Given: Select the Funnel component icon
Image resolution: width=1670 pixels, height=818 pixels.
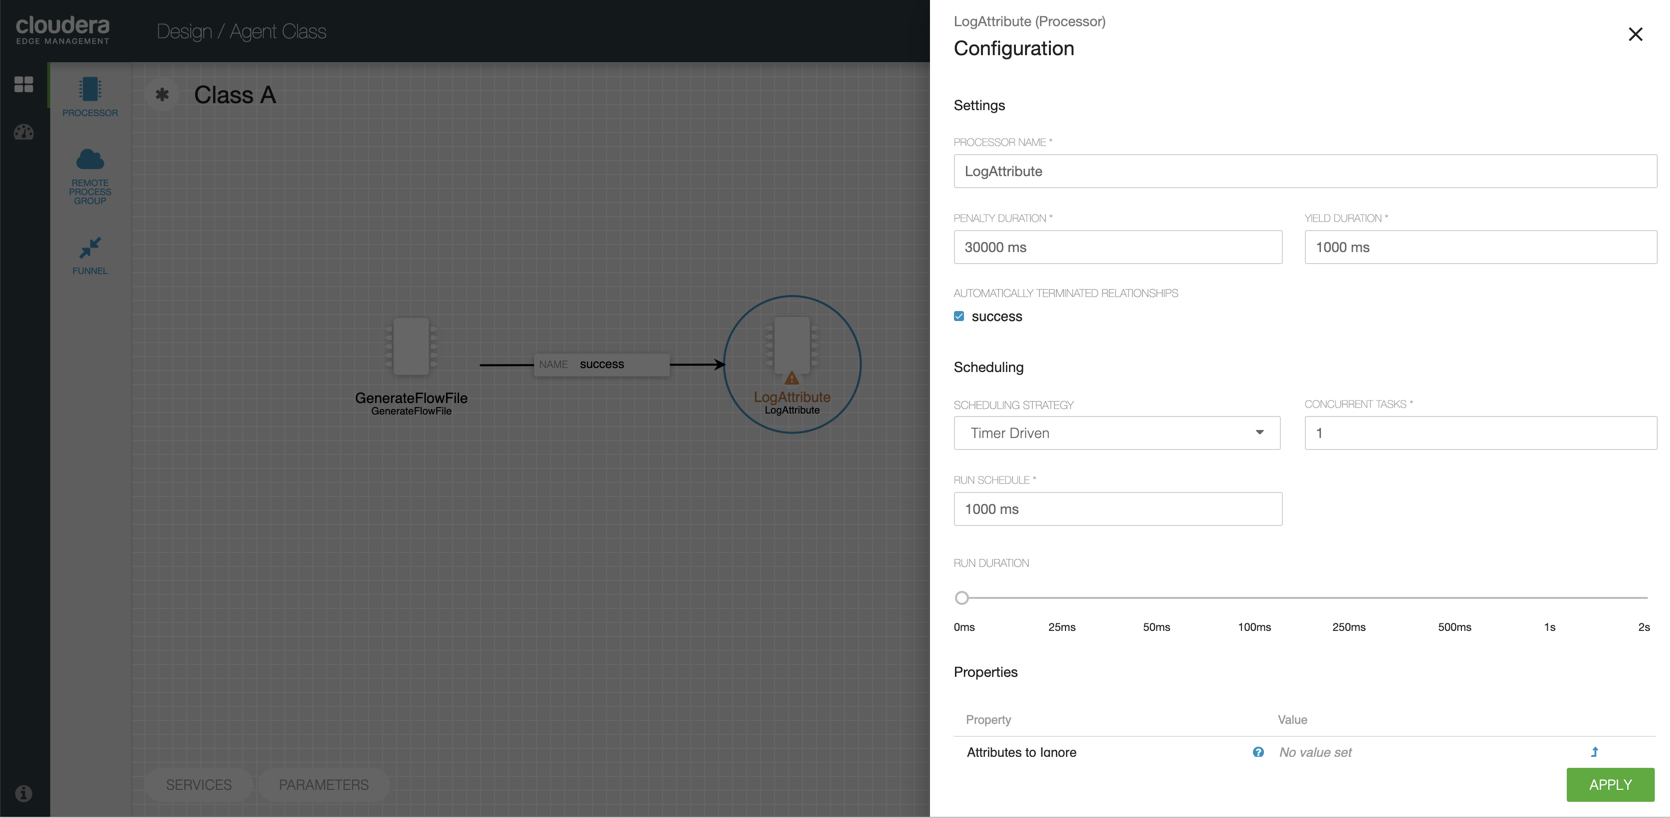Looking at the screenshot, I should tap(90, 253).
